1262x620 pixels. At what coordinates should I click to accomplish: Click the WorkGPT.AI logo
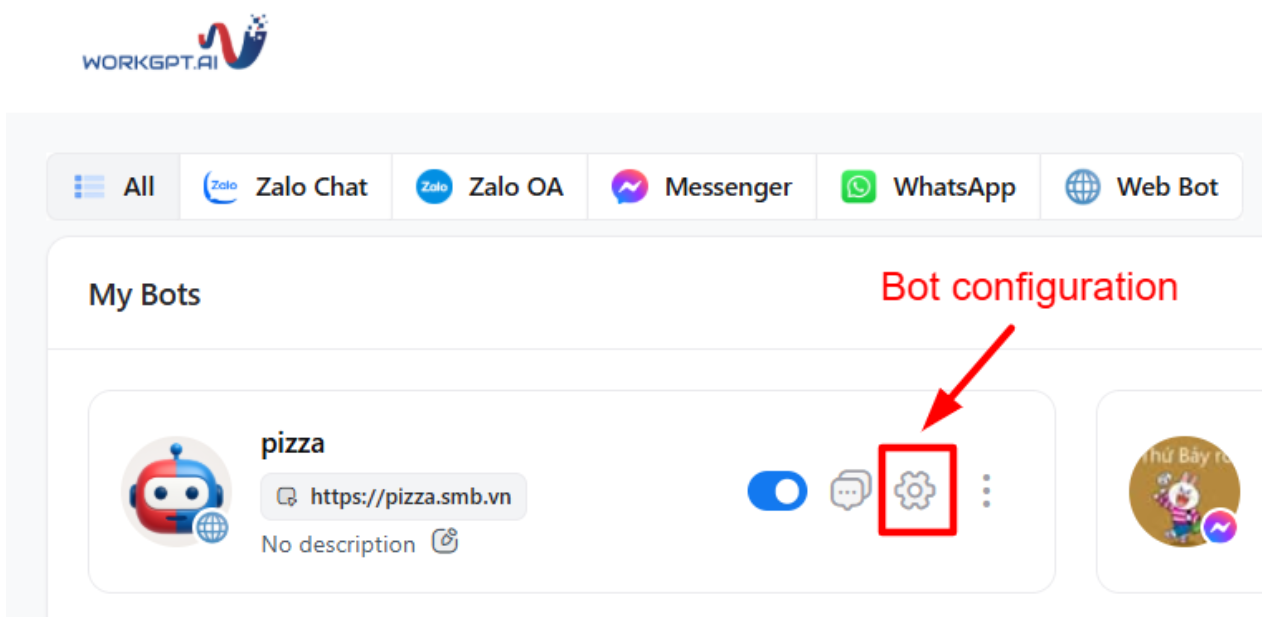174,45
